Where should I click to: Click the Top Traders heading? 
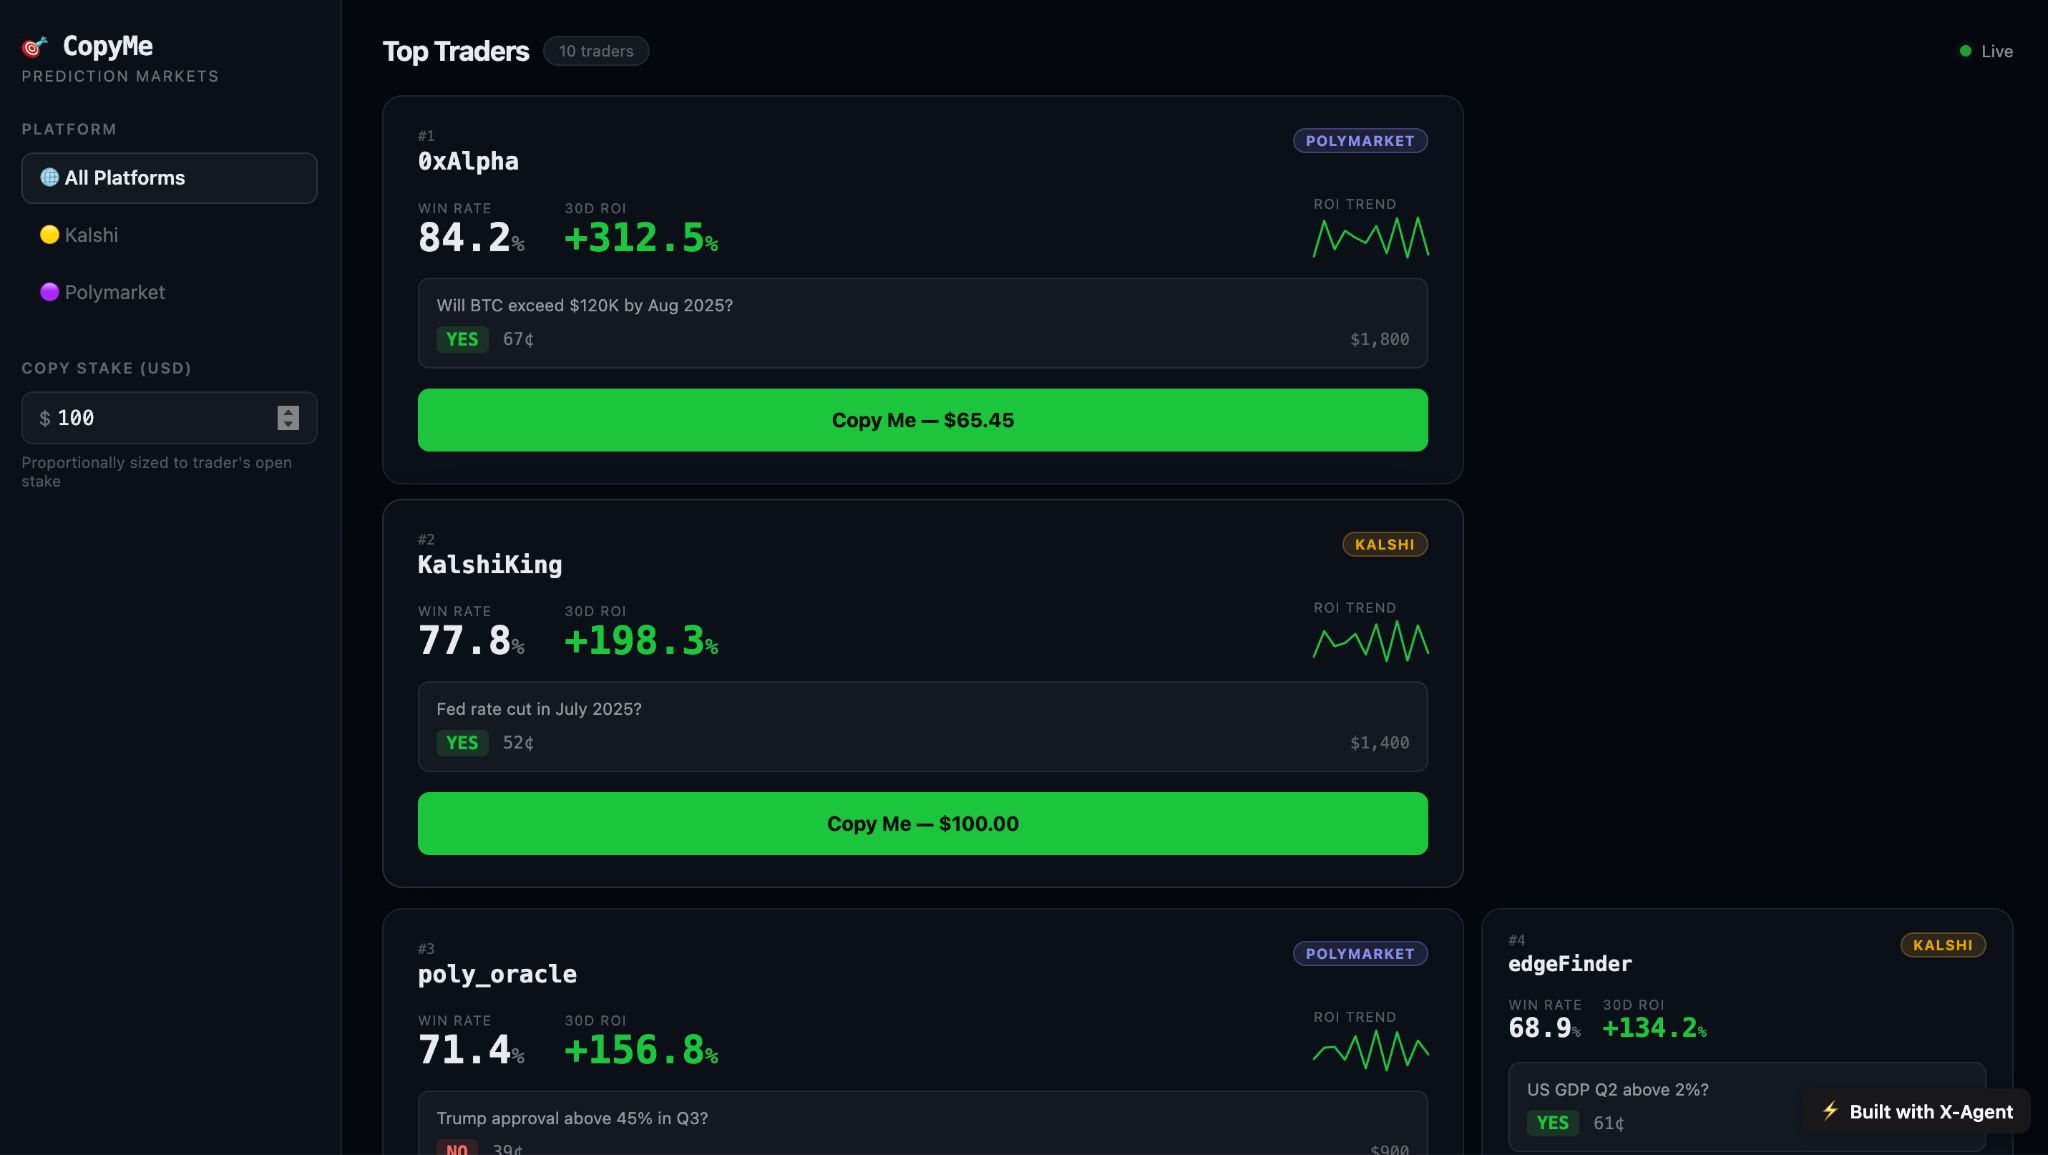[x=456, y=51]
